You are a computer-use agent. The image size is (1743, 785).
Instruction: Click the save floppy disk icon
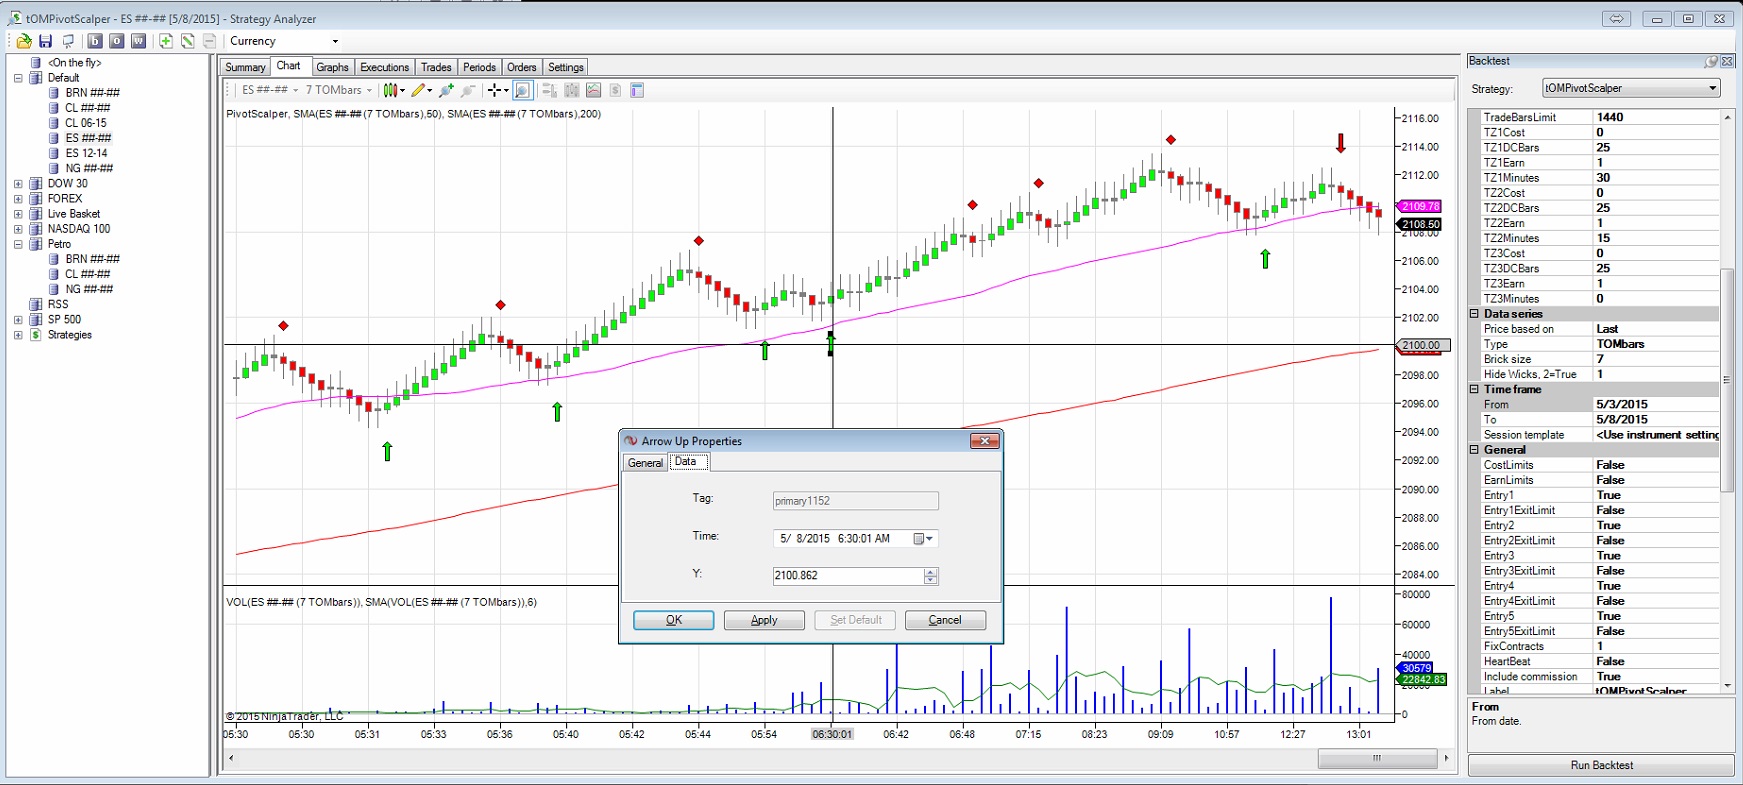45,41
